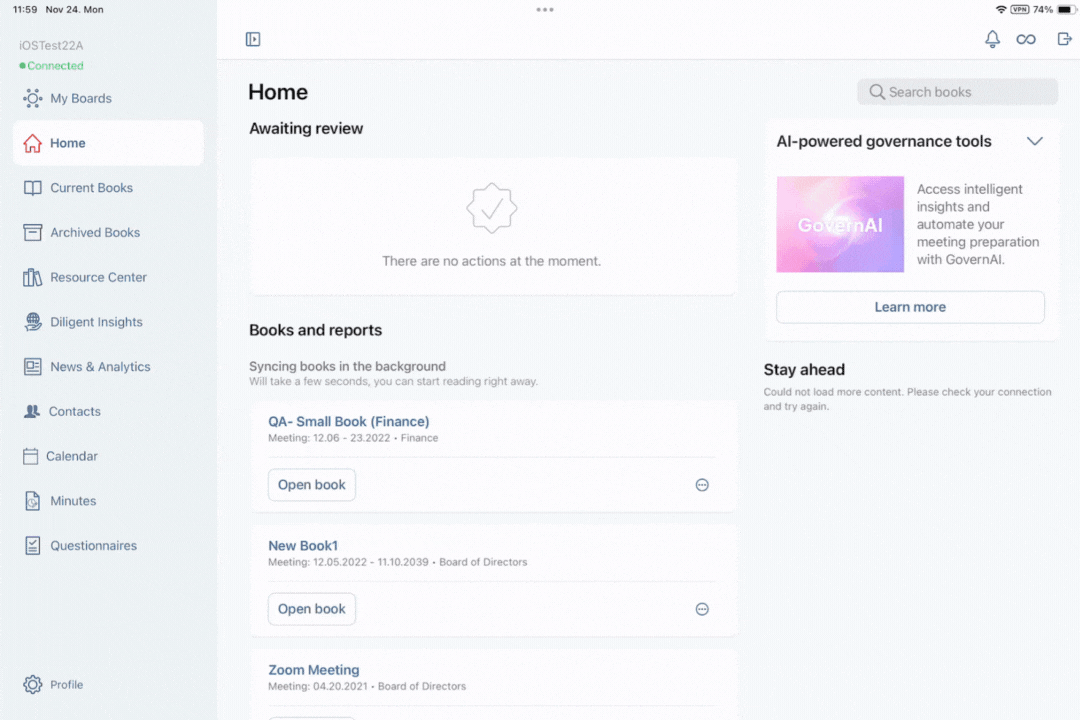Click the News & Analytics newspaper icon

pos(32,367)
